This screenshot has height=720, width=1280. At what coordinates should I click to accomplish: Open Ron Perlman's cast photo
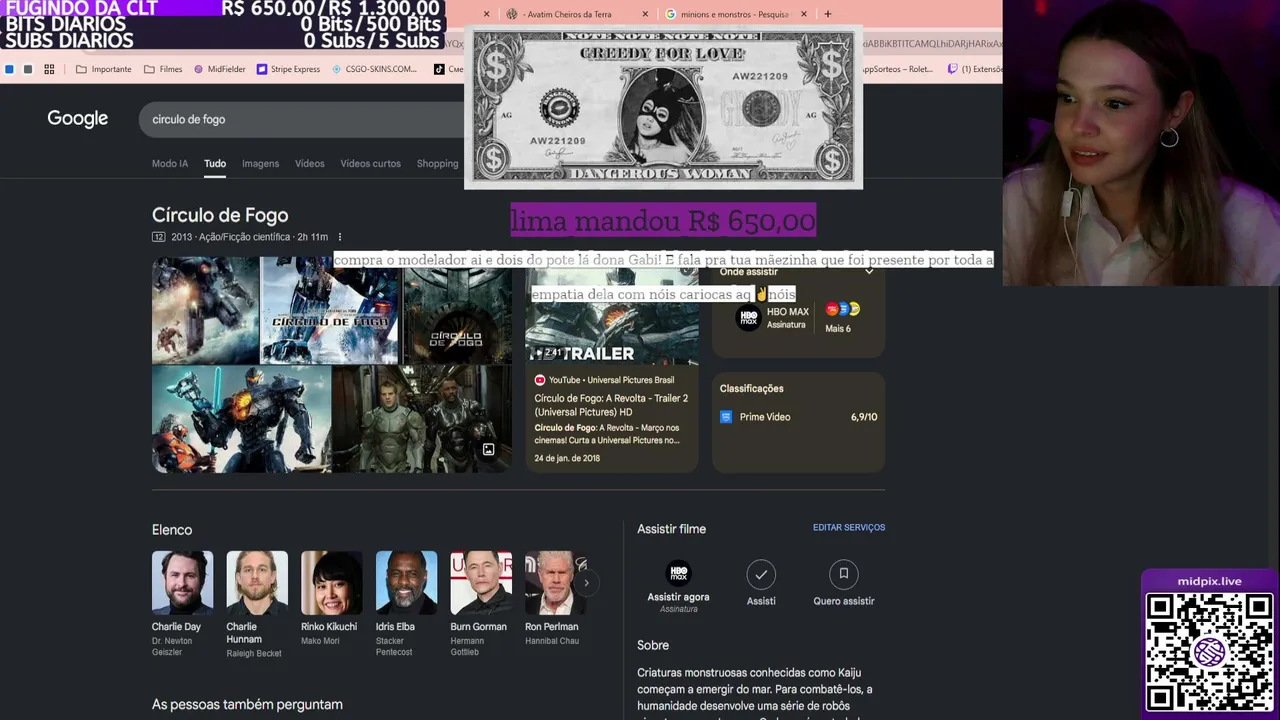click(555, 582)
